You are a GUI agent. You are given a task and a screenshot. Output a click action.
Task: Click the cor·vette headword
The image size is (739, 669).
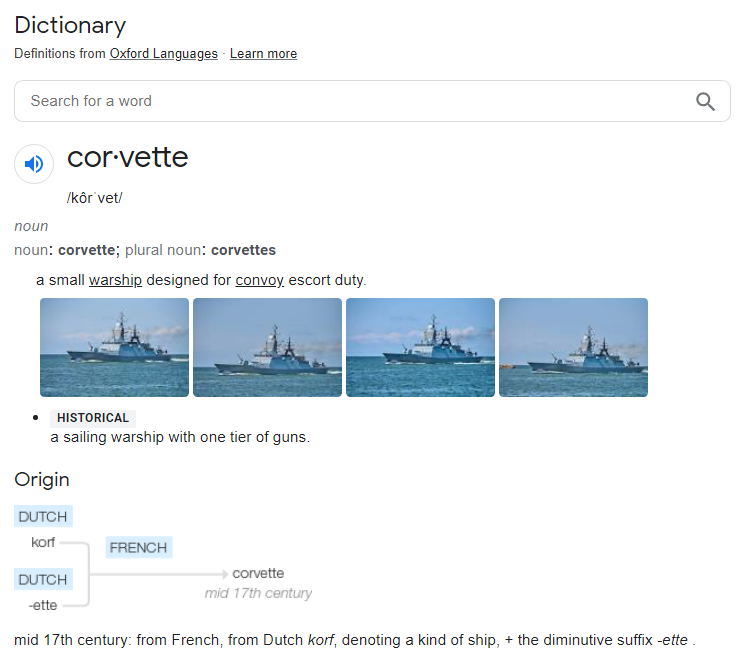[128, 157]
